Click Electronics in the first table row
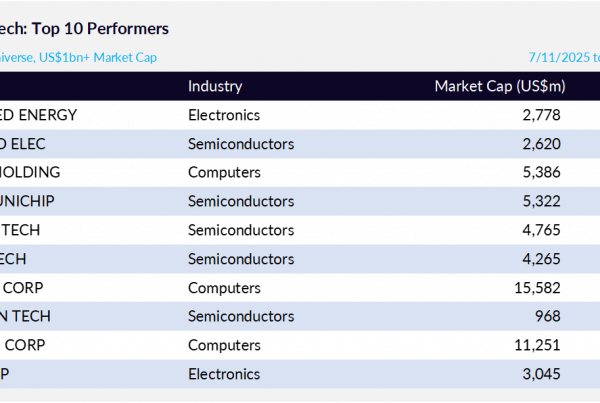Viewport: 600px width, 403px height. tap(224, 115)
